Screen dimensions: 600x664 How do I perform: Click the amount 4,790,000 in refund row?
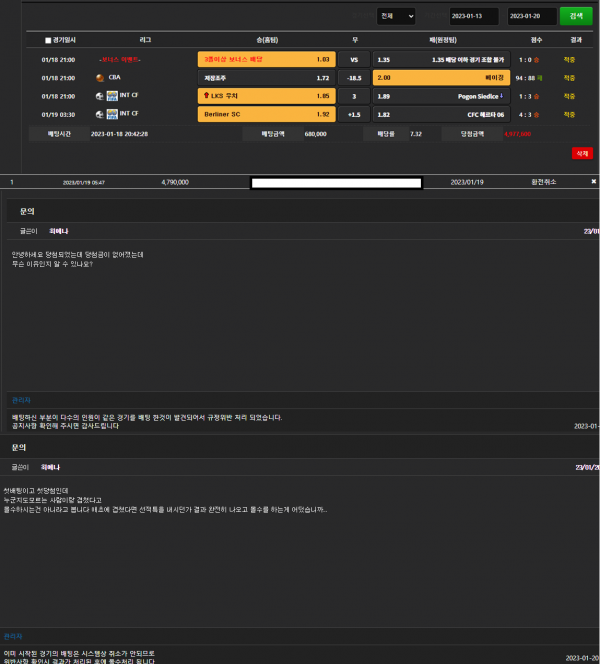(175, 182)
